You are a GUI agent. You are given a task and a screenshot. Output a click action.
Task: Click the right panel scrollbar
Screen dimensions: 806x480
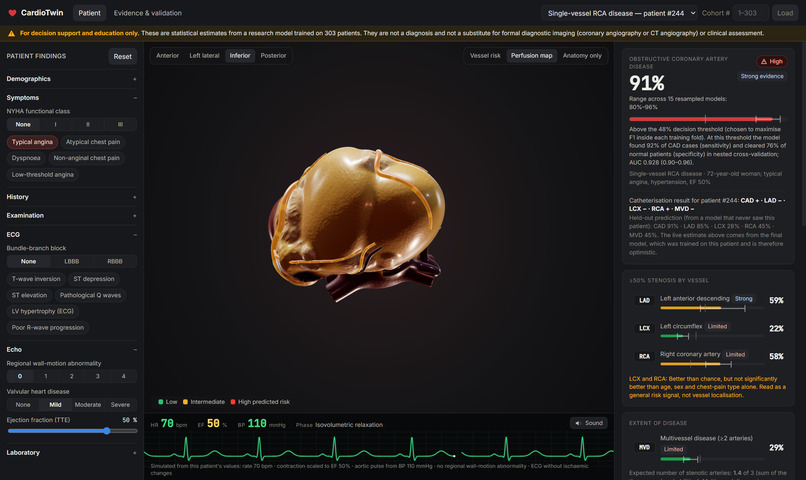[x=803, y=134]
